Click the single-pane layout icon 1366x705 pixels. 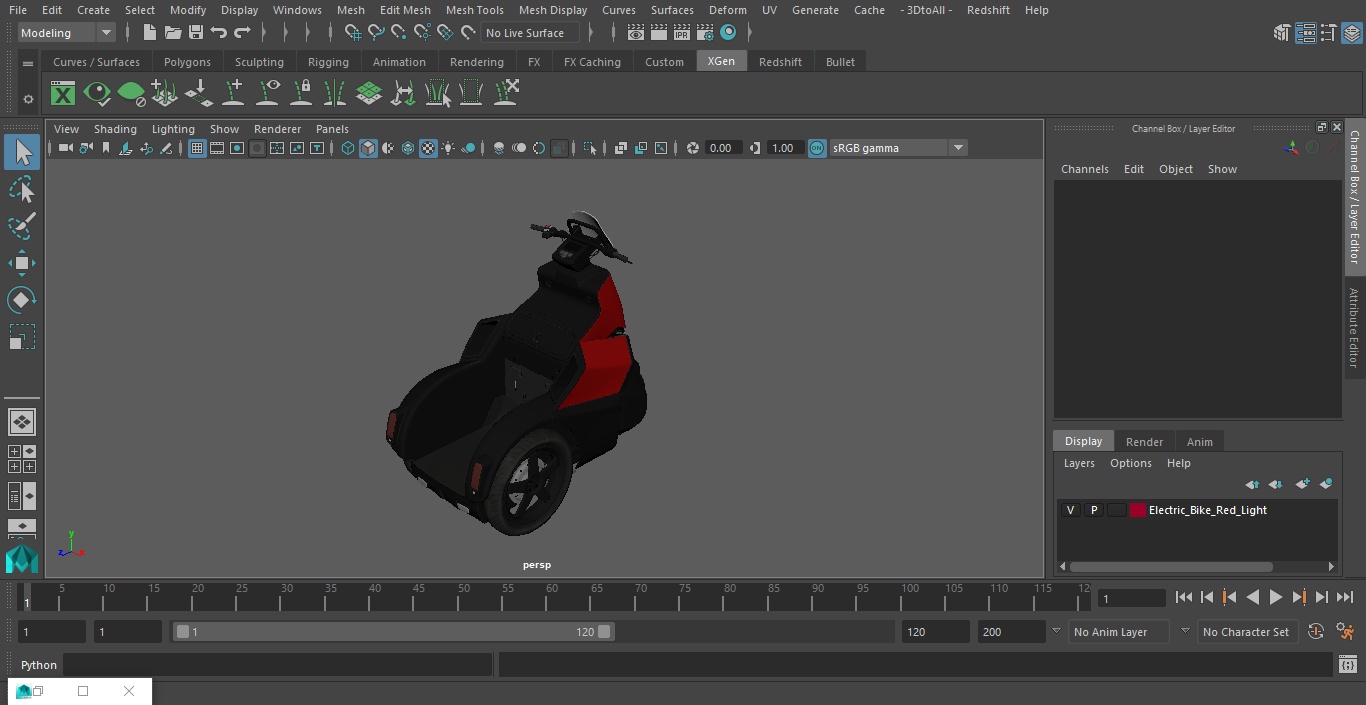[22, 422]
